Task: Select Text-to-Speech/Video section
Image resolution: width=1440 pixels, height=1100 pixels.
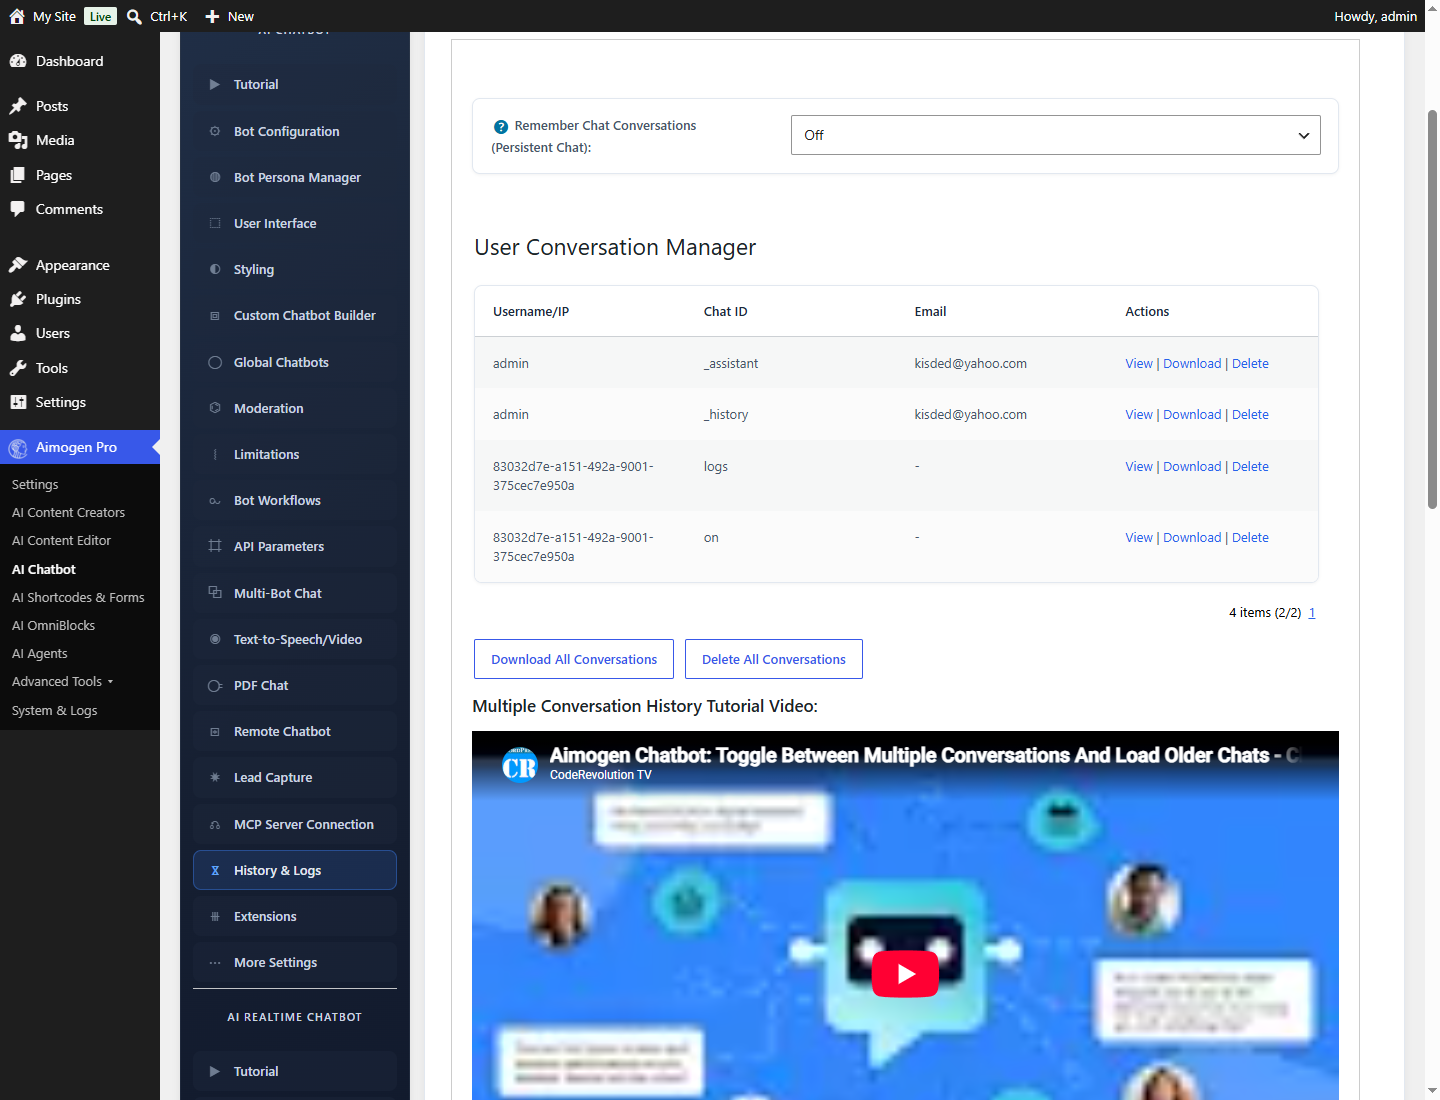Action: click(x=295, y=639)
